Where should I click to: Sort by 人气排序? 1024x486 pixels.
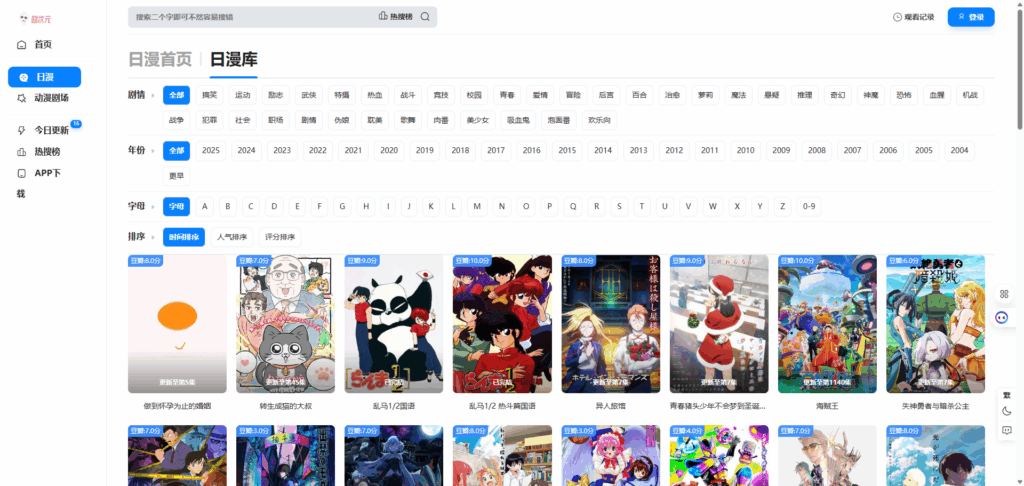click(232, 237)
